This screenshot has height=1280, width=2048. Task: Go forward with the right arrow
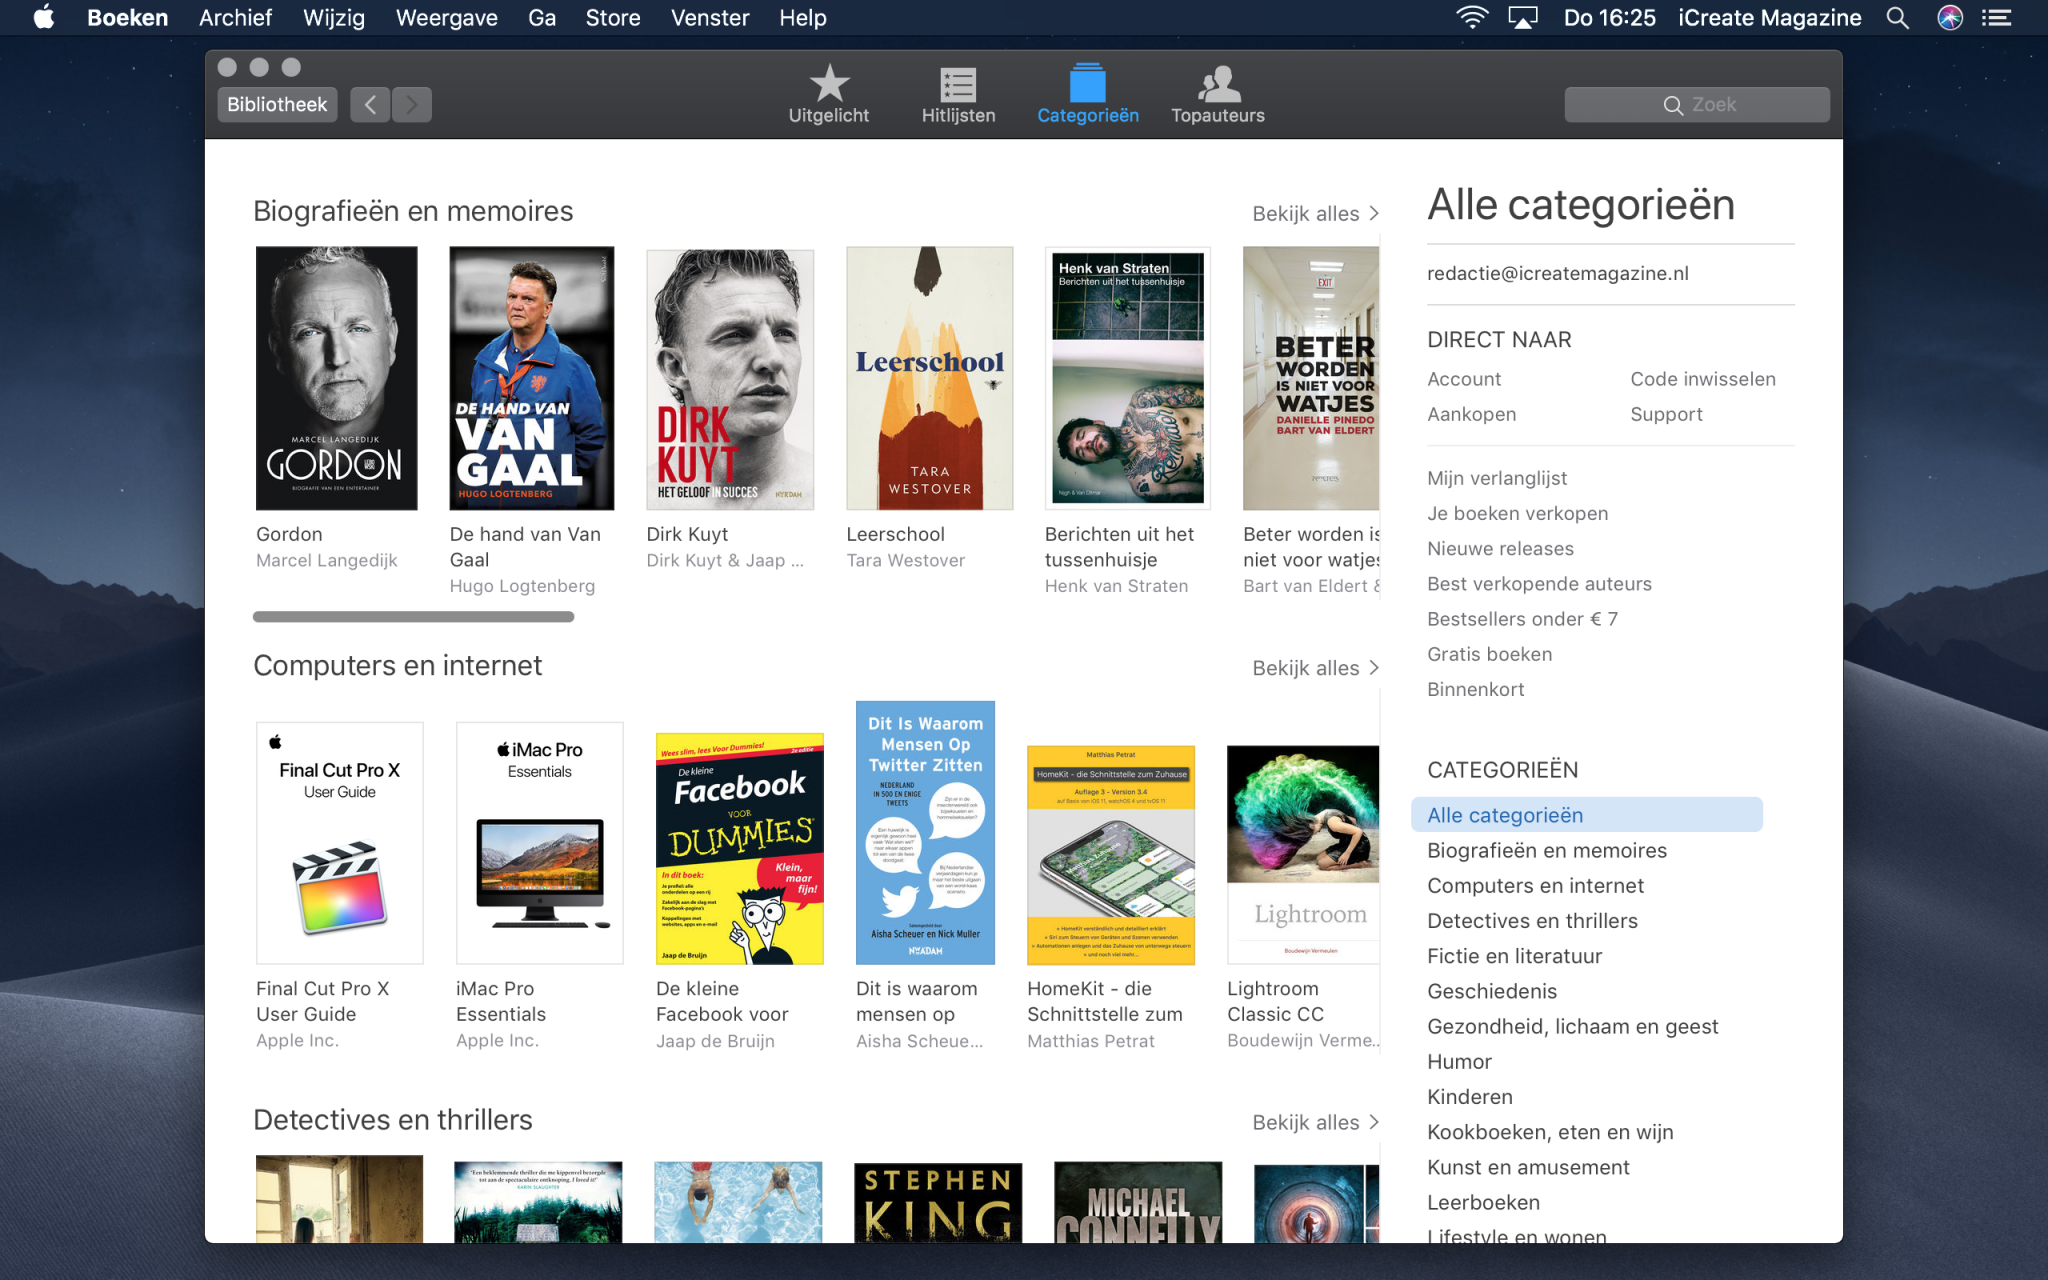point(412,105)
